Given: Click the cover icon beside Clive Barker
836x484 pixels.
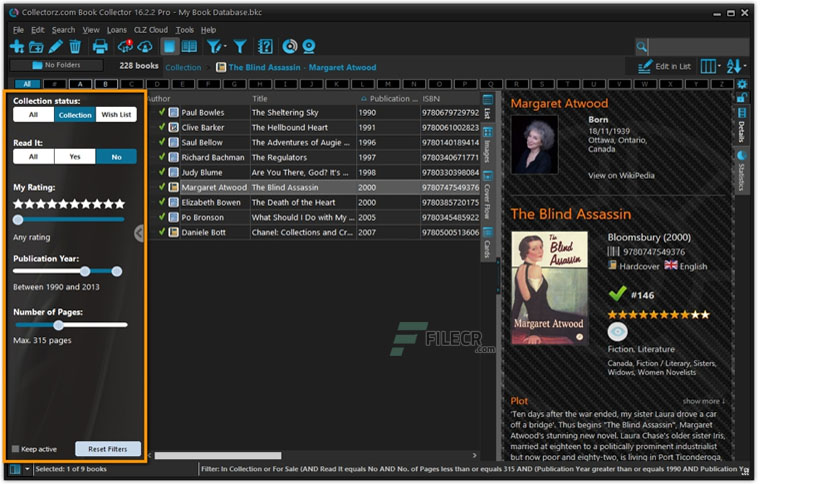Looking at the screenshot, I should tap(173, 127).
